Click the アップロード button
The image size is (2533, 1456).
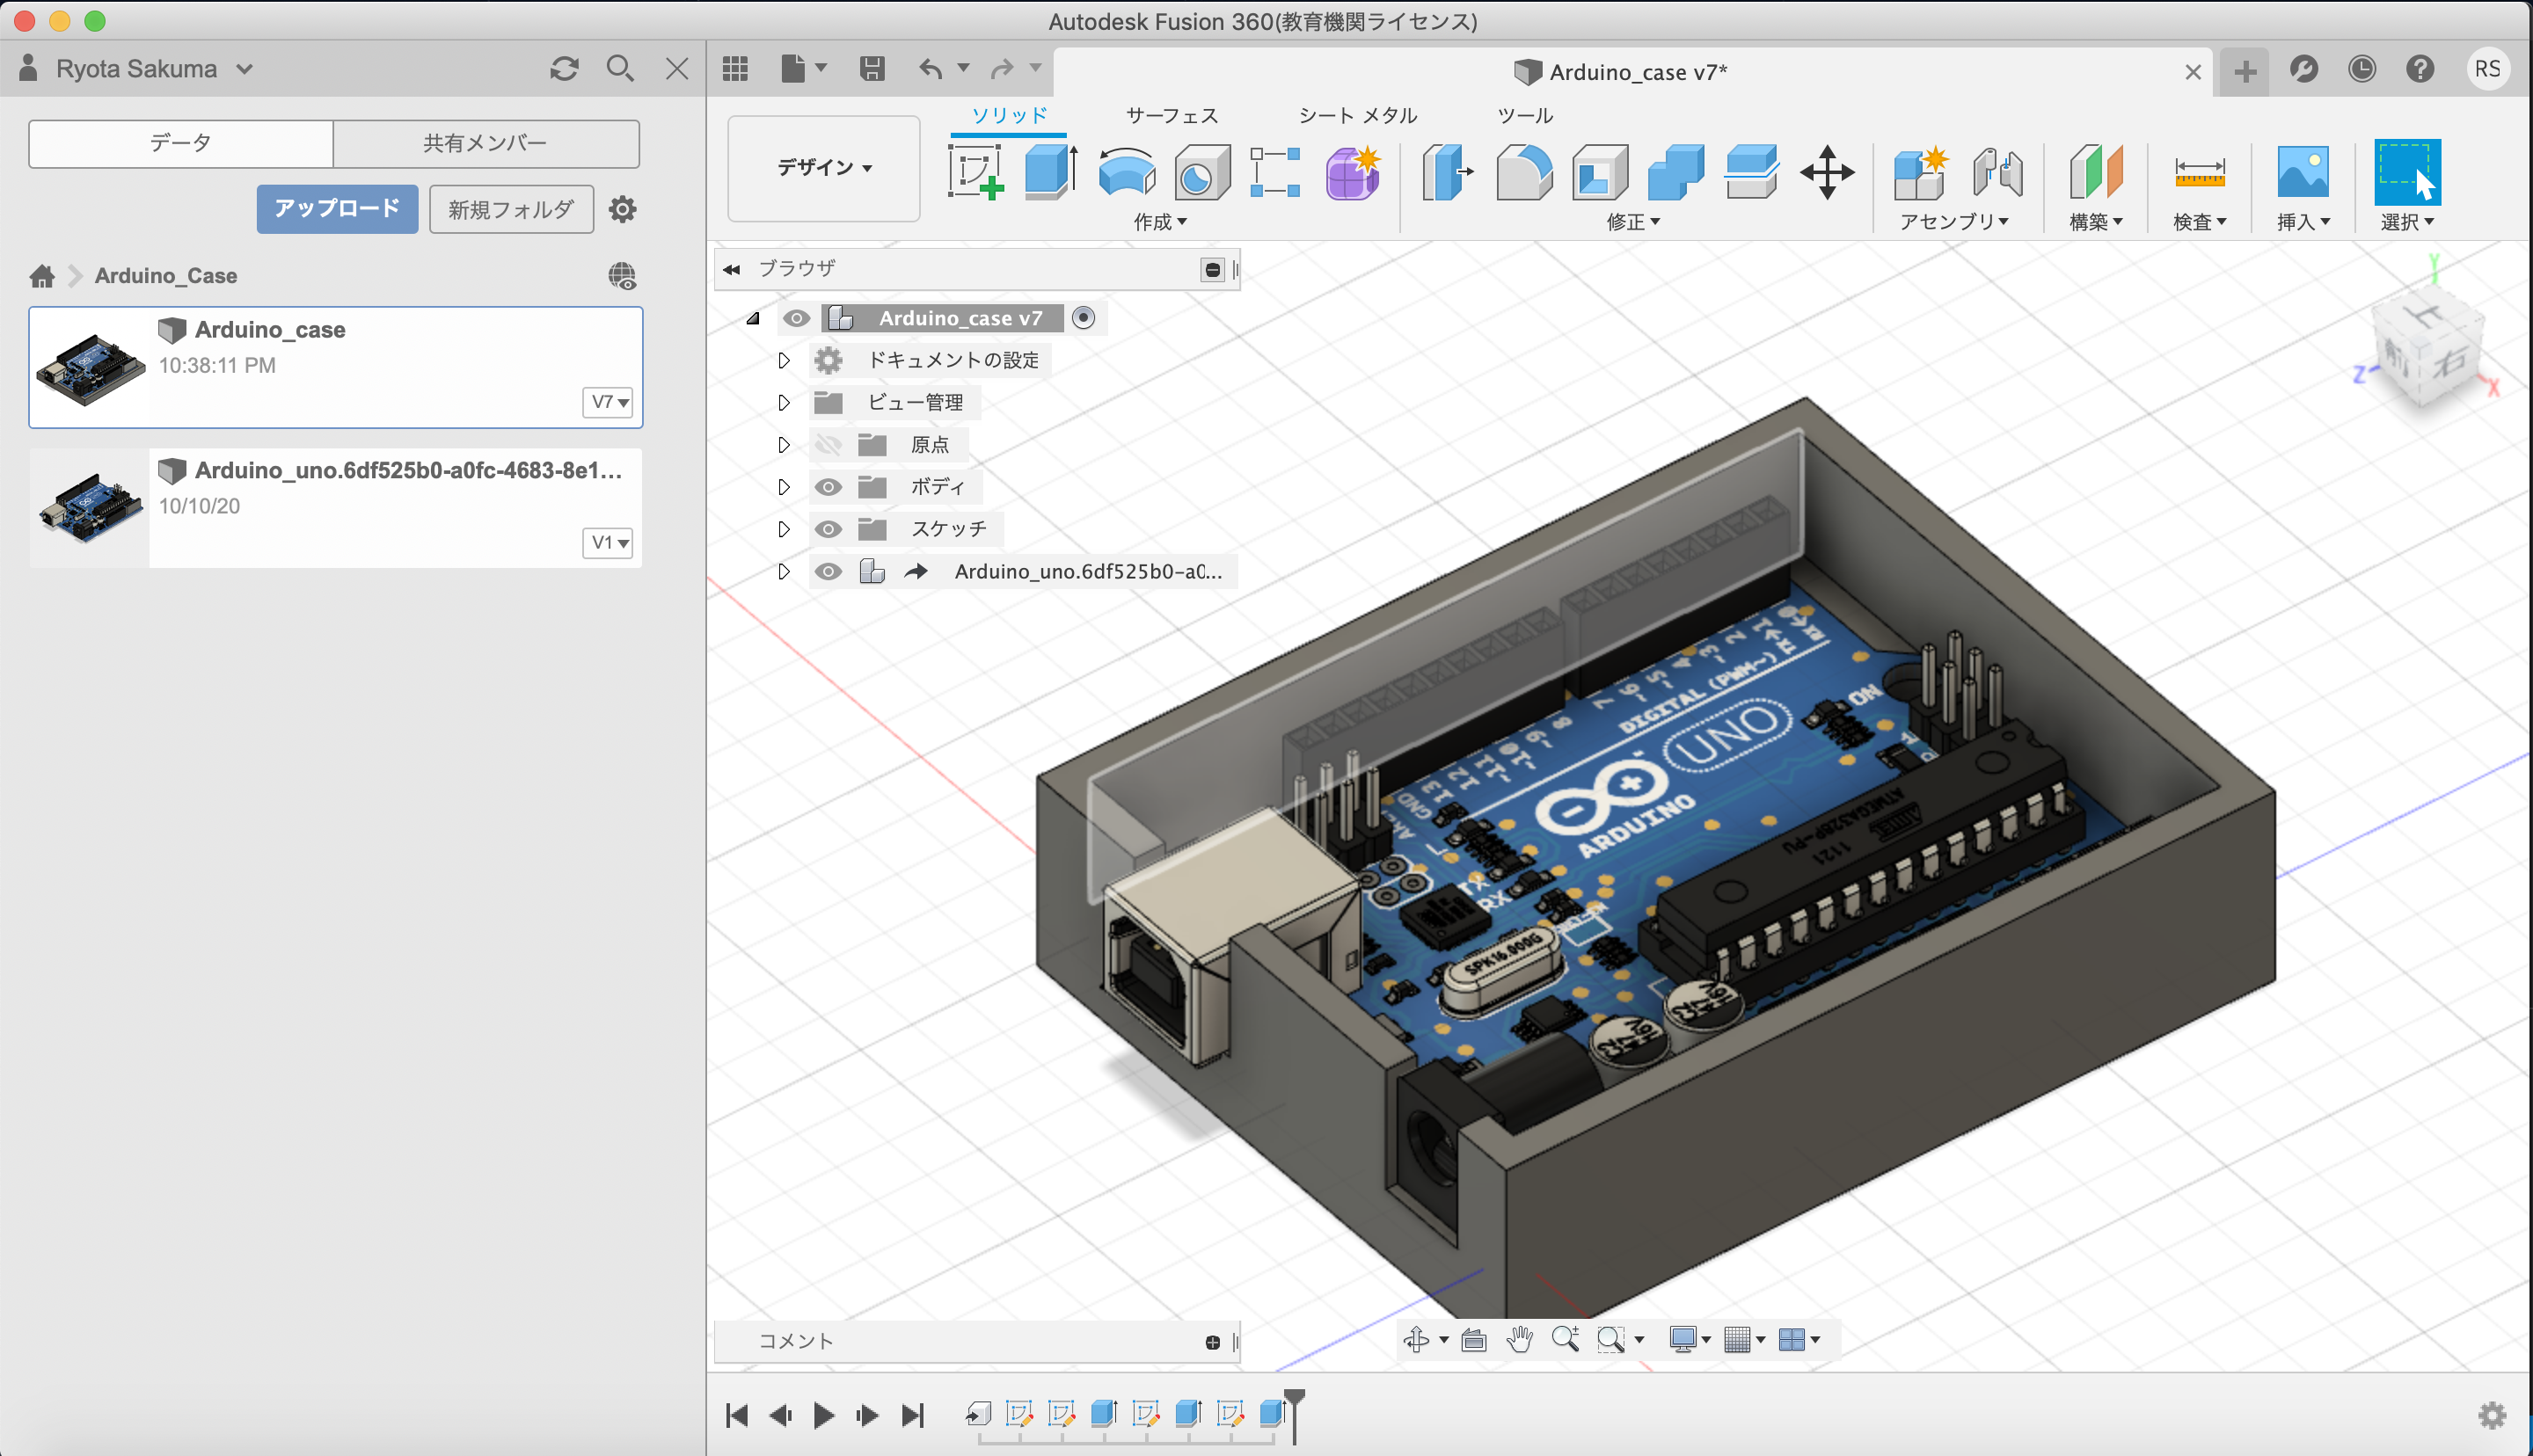pyautogui.click(x=337, y=209)
